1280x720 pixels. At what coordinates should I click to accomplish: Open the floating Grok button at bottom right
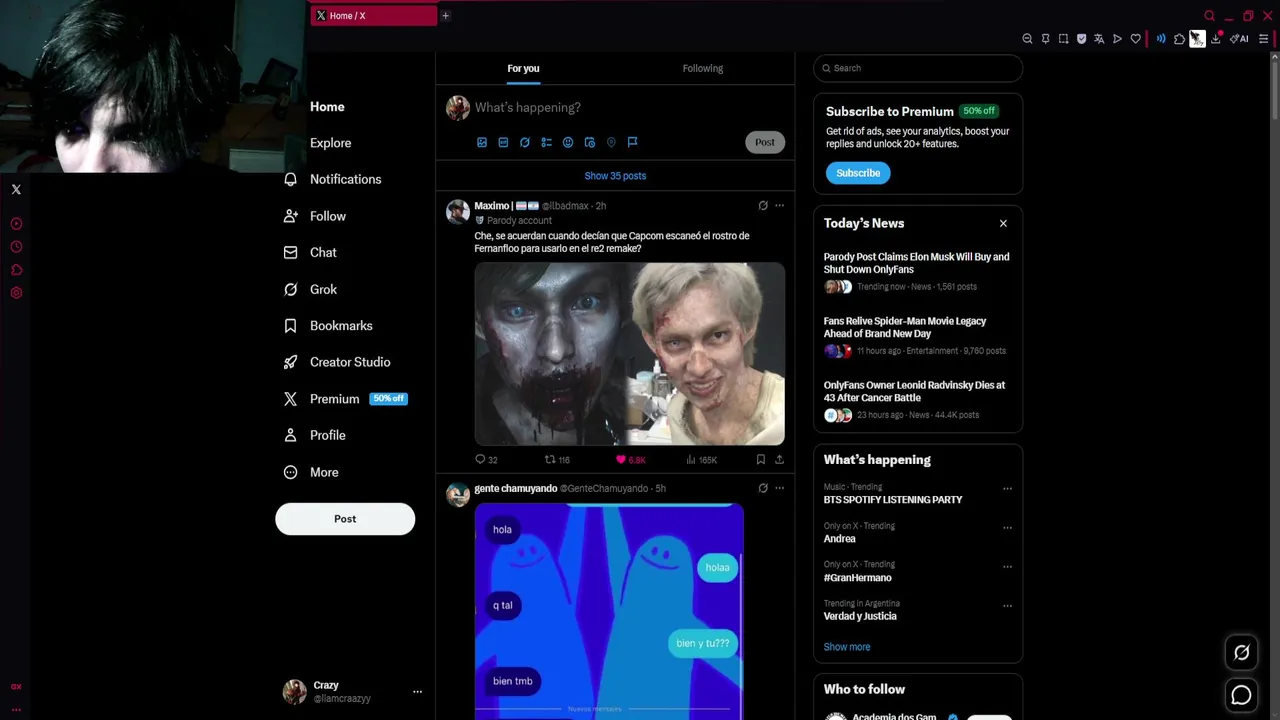tap(1241, 653)
